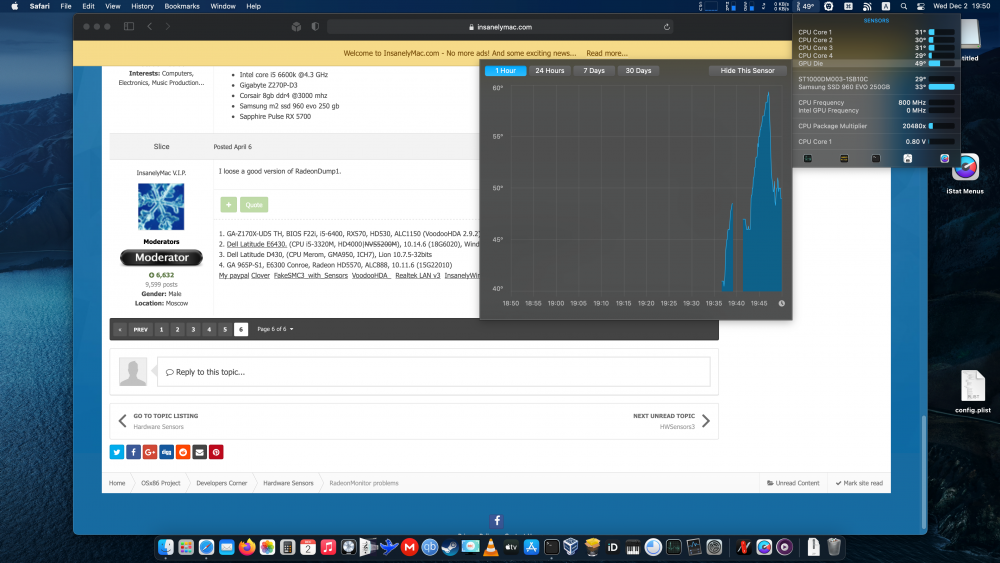1000x563 pixels.
Task: Open FakeSMC3_with_Sensors signature link
Action: point(311,275)
